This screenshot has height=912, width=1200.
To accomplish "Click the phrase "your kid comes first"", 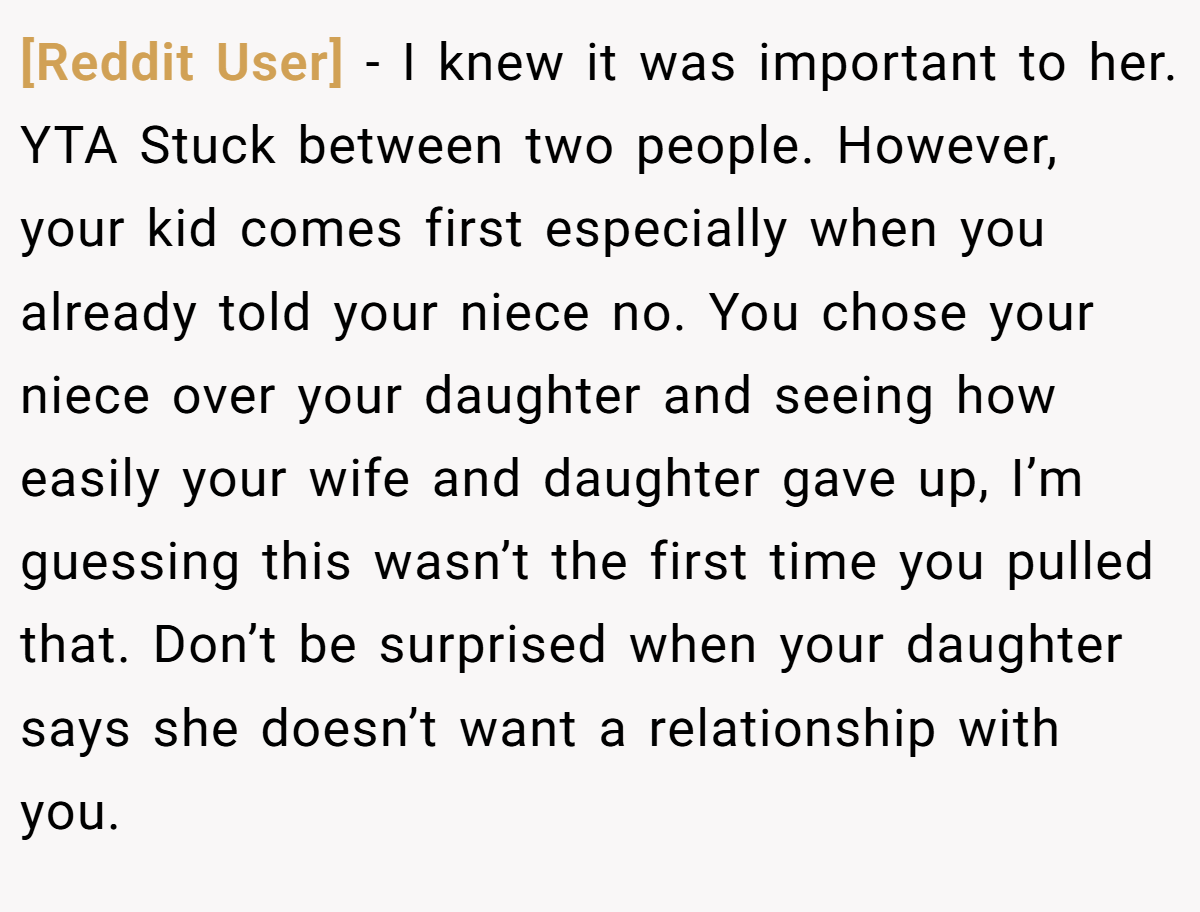I will (272, 231).
